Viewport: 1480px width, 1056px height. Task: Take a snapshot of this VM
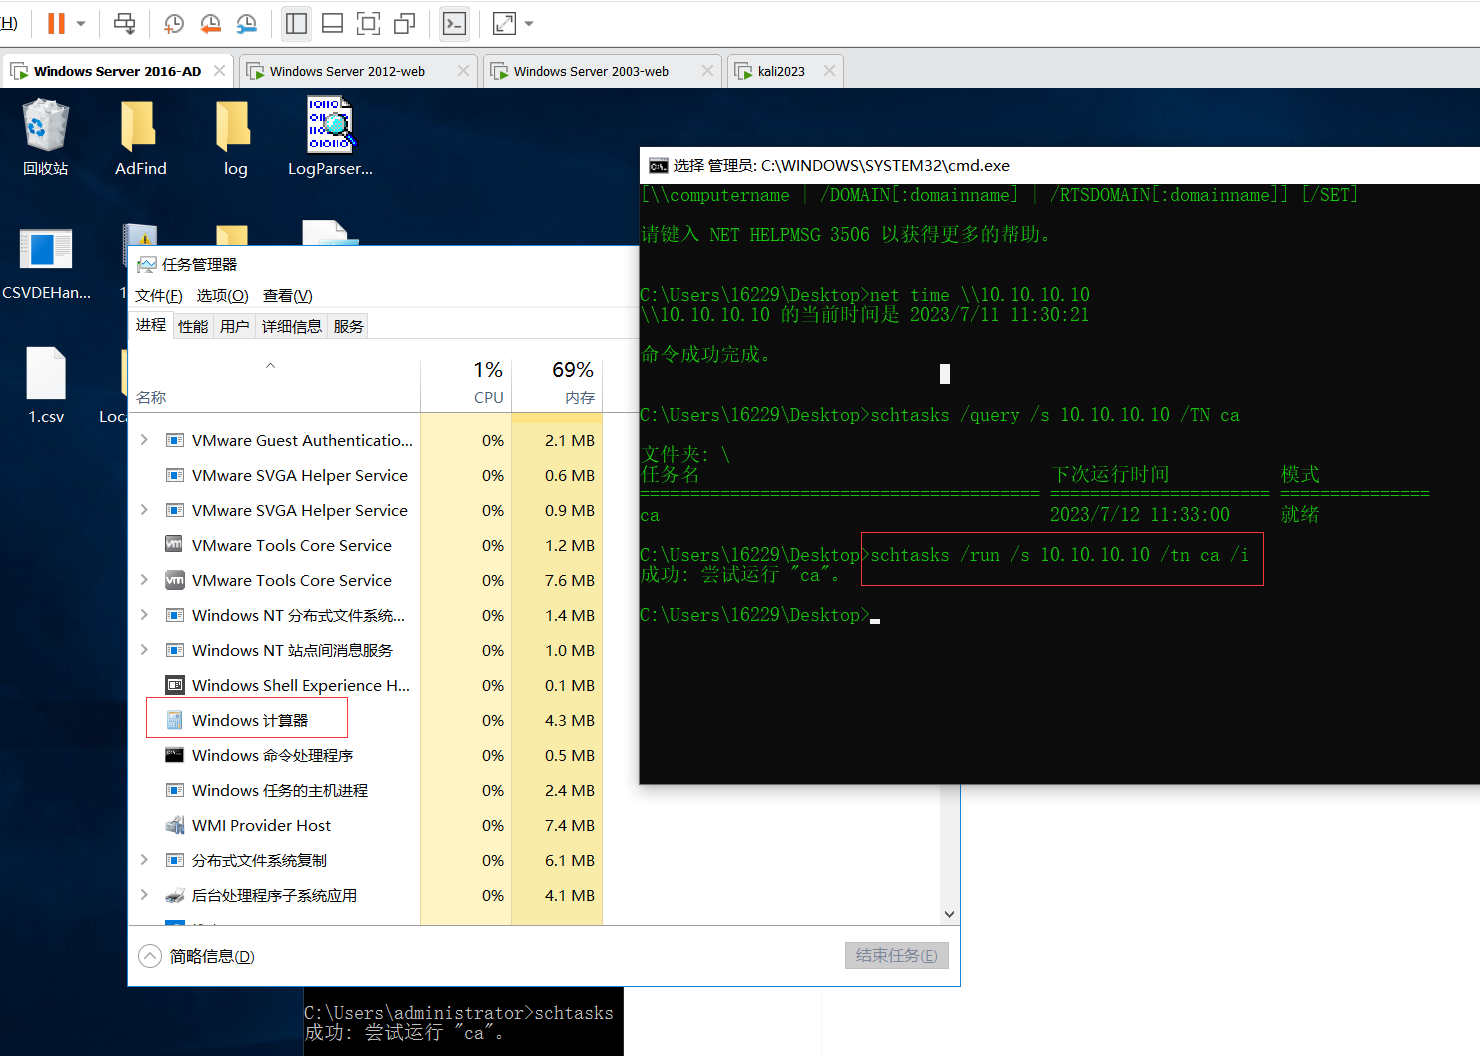(174, 23)
